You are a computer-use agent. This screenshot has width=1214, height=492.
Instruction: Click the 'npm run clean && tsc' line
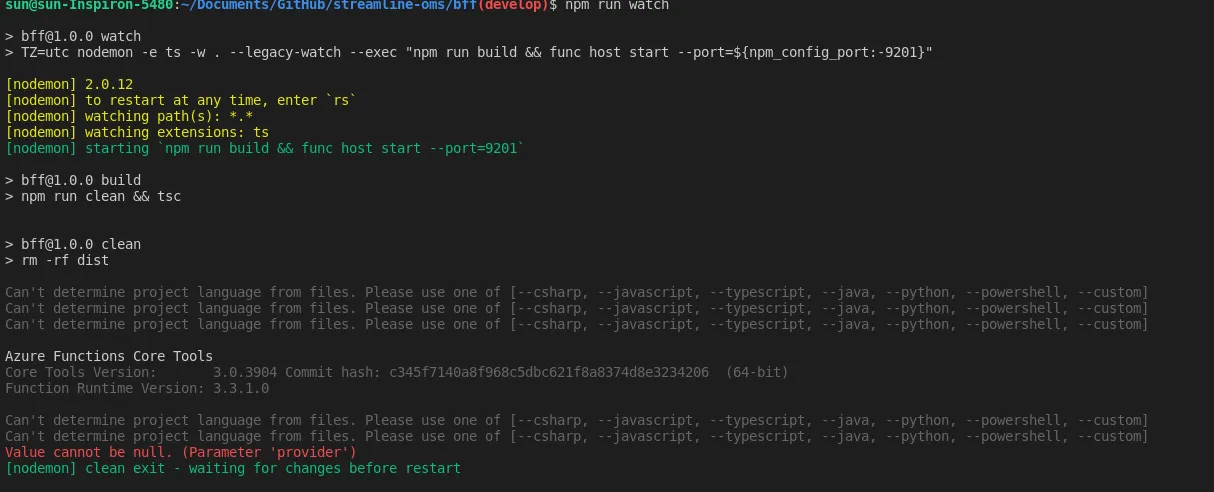93,196
